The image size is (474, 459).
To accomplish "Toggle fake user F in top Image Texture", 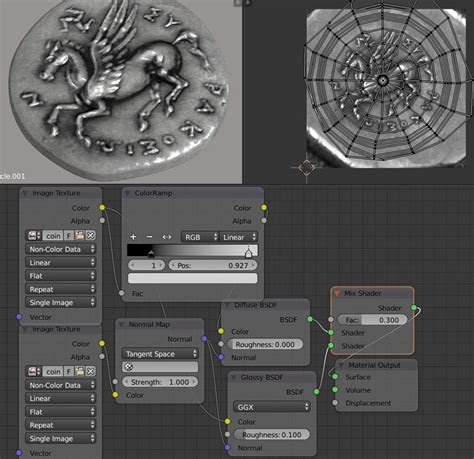I will click(x=69, y=236).
